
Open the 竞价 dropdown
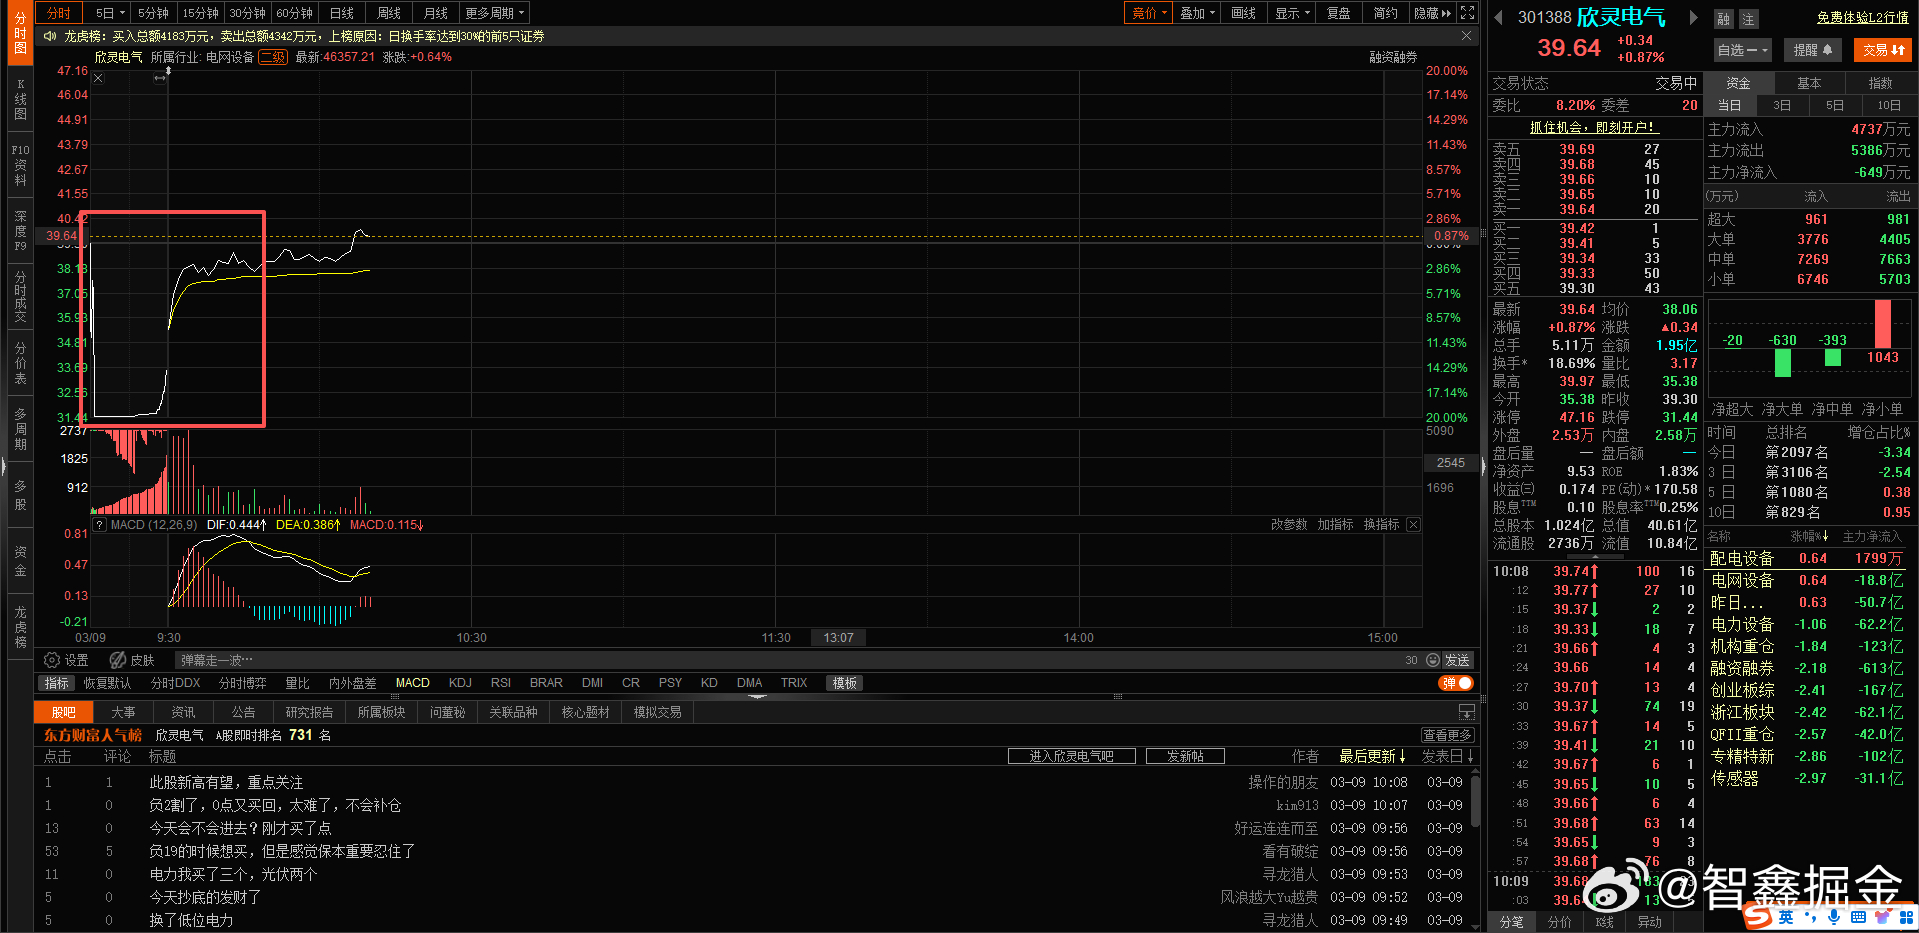[1148, 13]
